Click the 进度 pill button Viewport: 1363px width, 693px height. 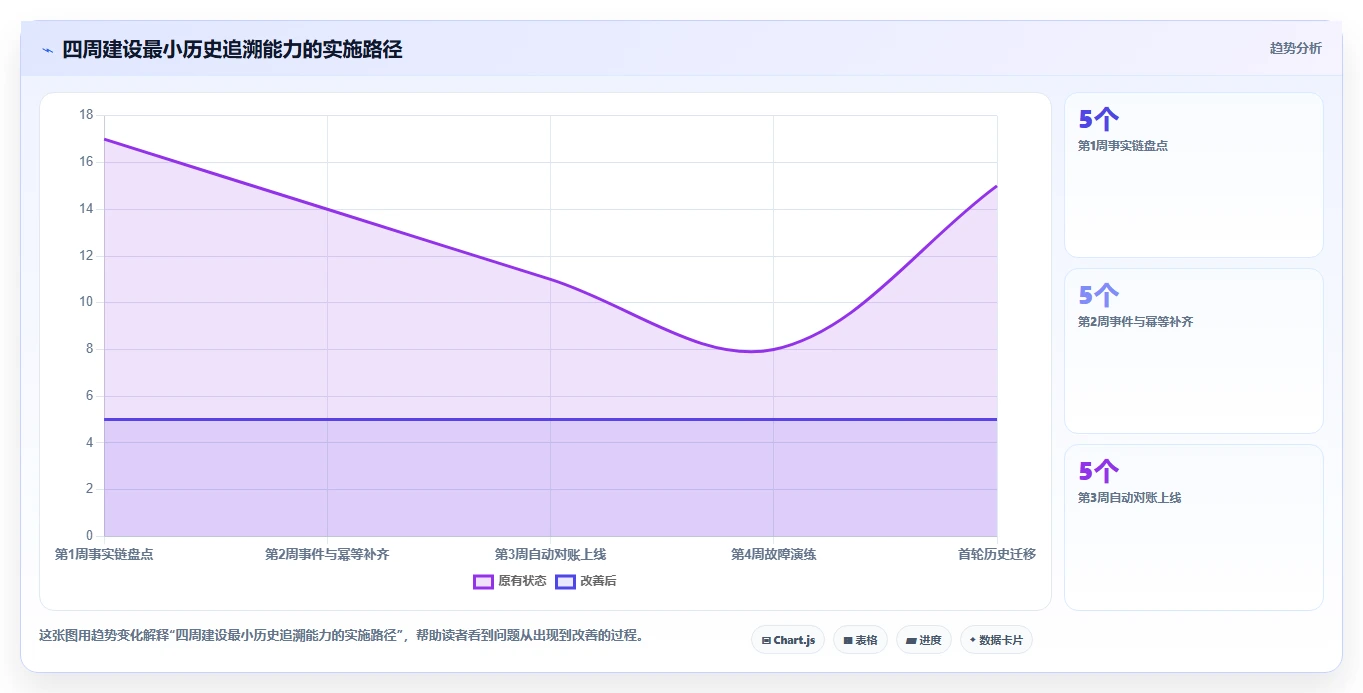(924, 640)
